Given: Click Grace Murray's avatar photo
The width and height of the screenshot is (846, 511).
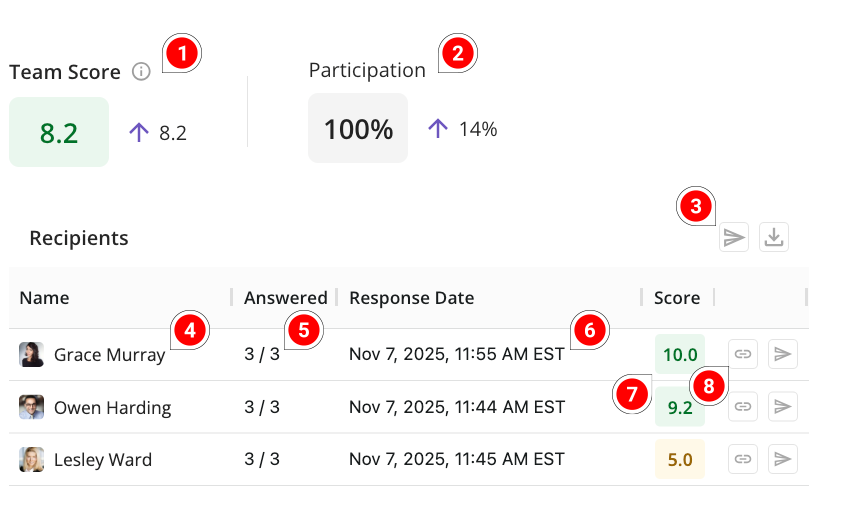Looking at the screenshot, I should point(32,354).
